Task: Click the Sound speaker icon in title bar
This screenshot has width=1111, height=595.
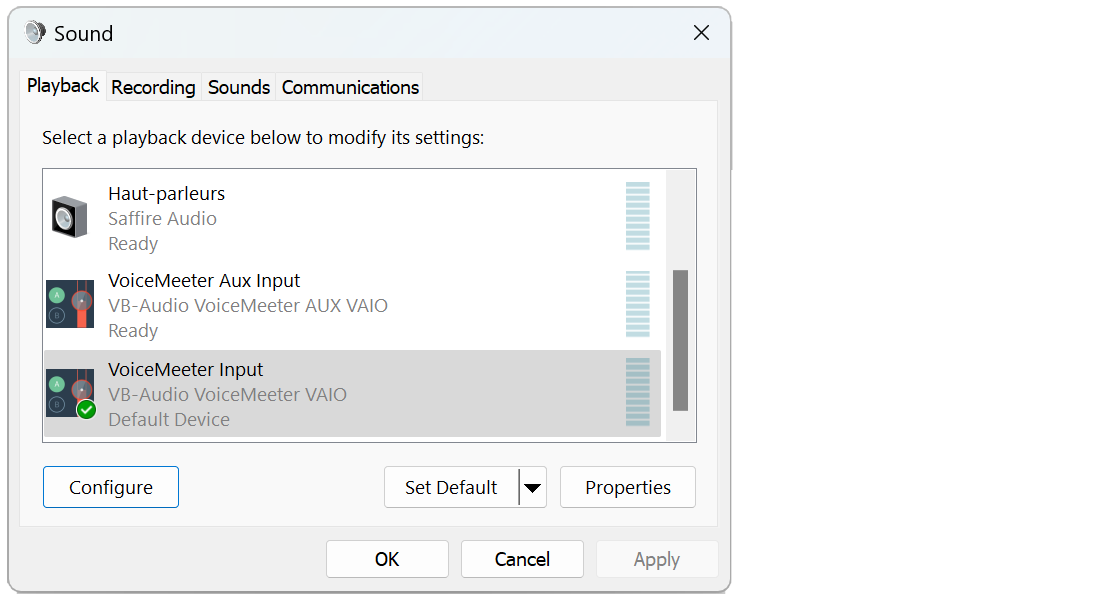Action: point(35,33)
